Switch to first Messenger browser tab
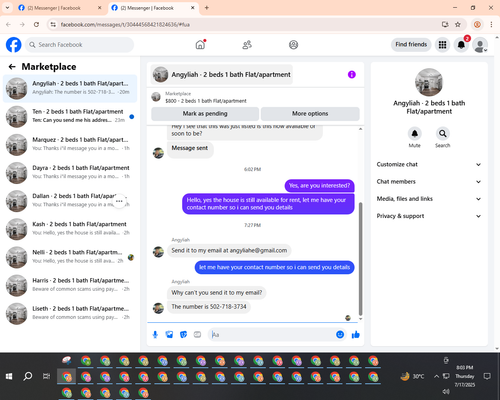500x400 pixels. (57, 8)
